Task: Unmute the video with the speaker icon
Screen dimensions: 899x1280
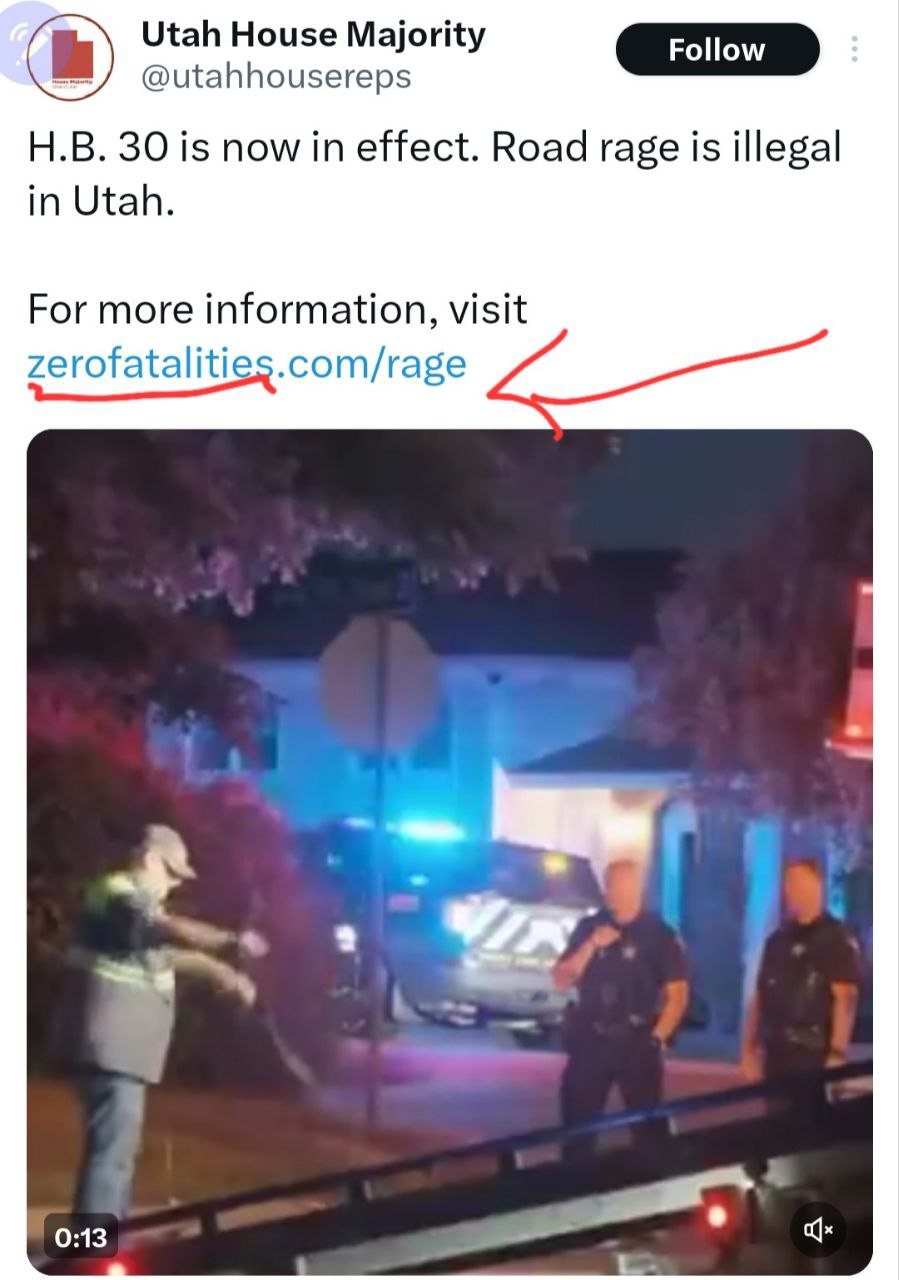Action: 818,1229
